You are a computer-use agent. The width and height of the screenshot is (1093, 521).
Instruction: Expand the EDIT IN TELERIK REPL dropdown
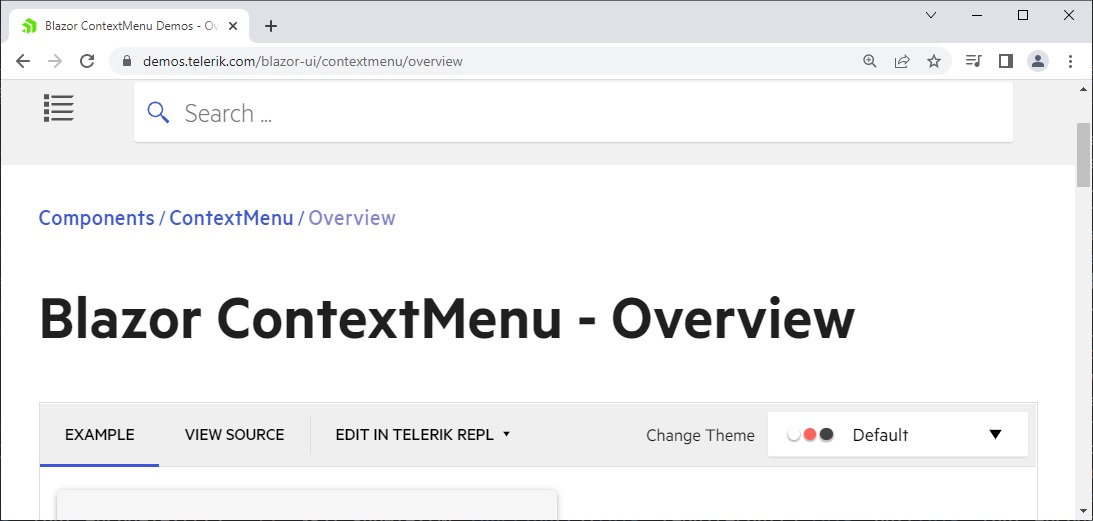tap(423, 435)
